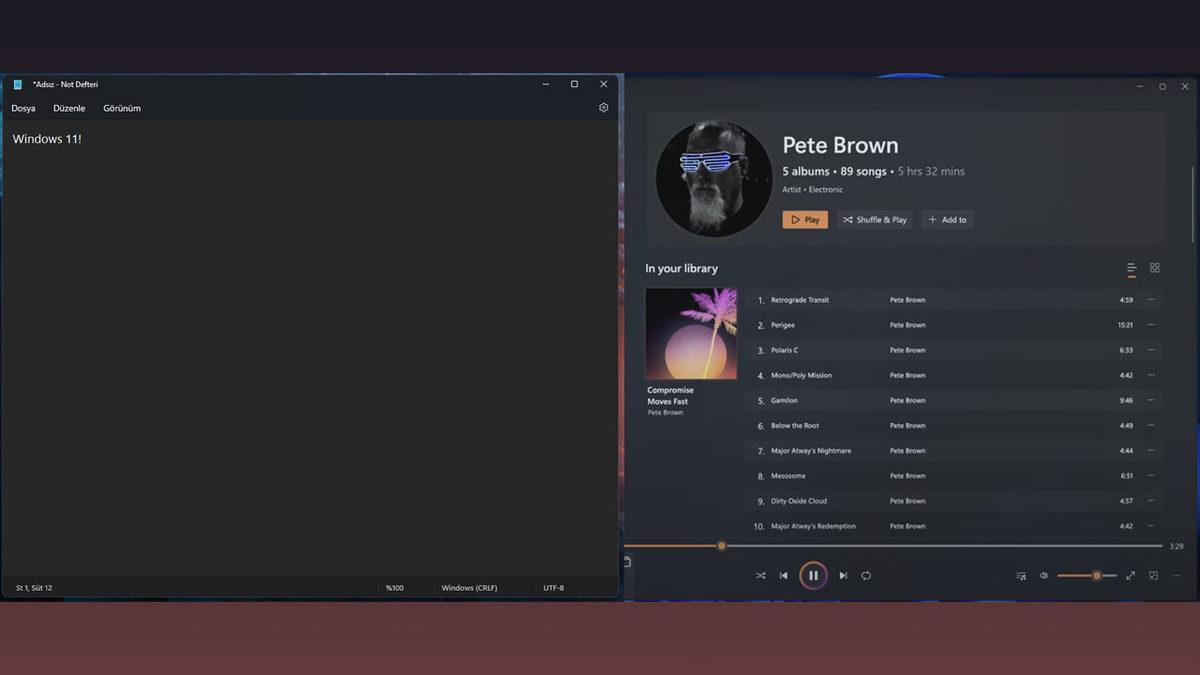The image size is (1200, 675).
Task: Open Notepad settings gear
Action: (604, 108)
